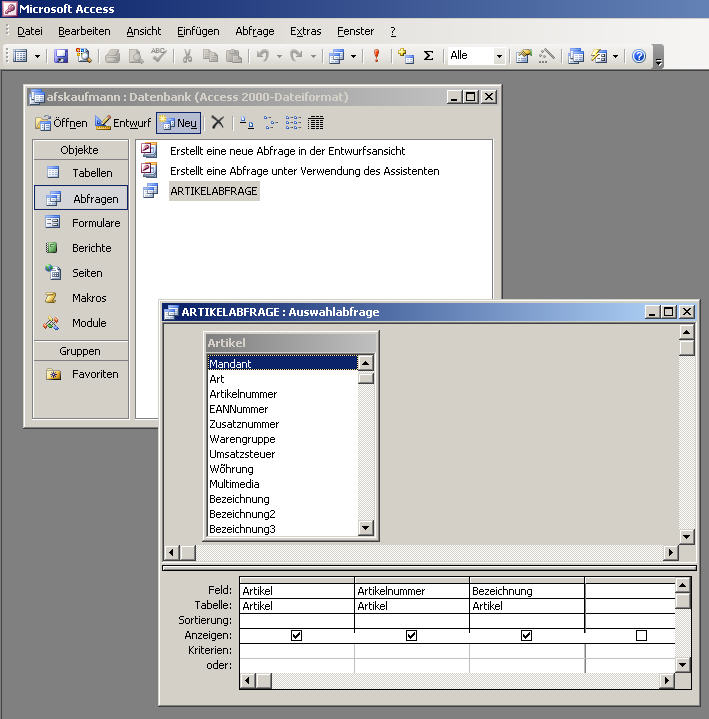This screenshot has width=709, height=719.
Task: Uncheck Anzeigen for the Artikelnummer column
Action: click(411, 635)
